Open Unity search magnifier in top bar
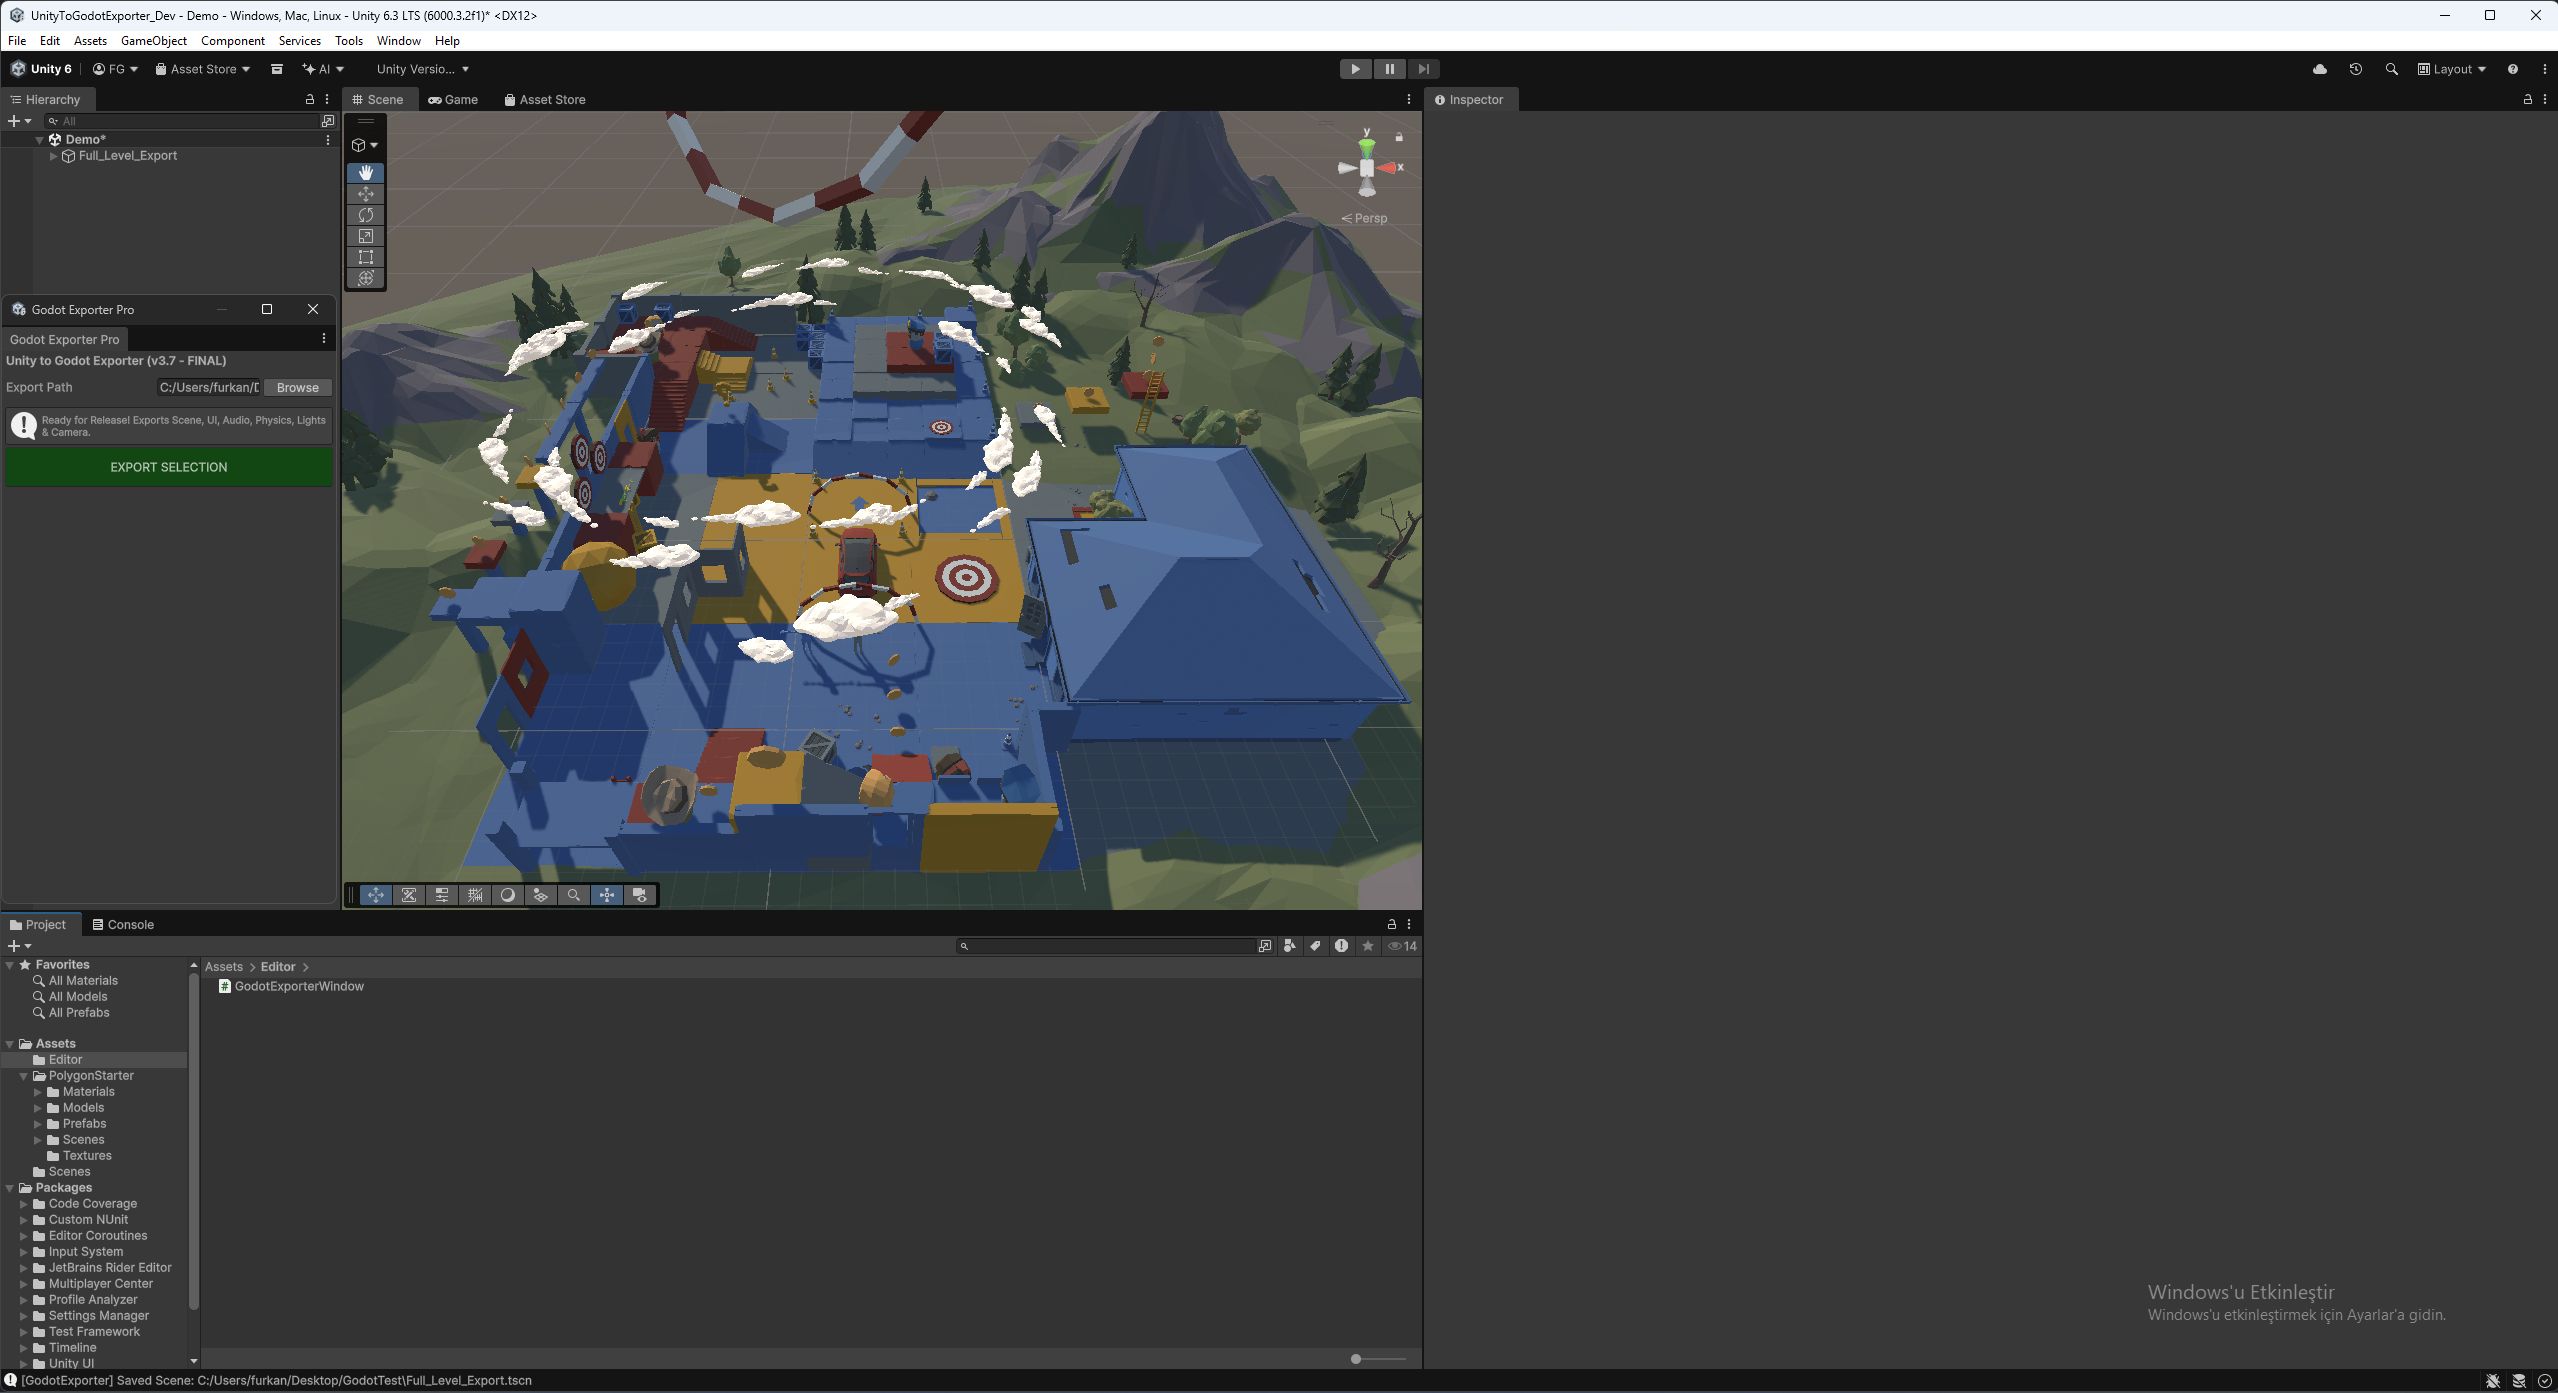 pos(2391,69)
